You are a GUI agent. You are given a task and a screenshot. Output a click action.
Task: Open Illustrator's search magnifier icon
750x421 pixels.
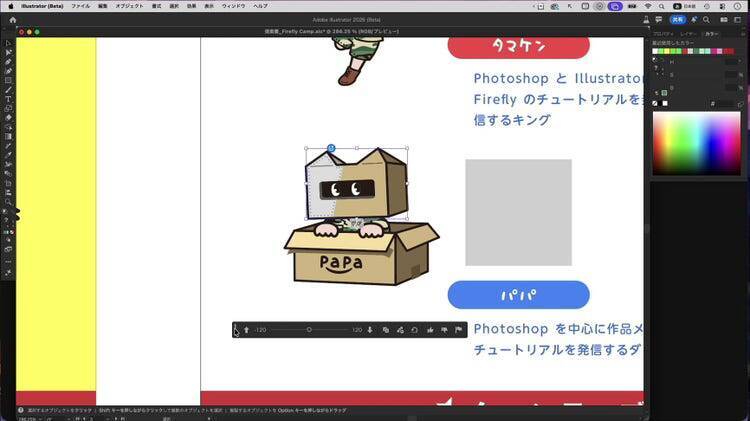[x=706, y=20]
